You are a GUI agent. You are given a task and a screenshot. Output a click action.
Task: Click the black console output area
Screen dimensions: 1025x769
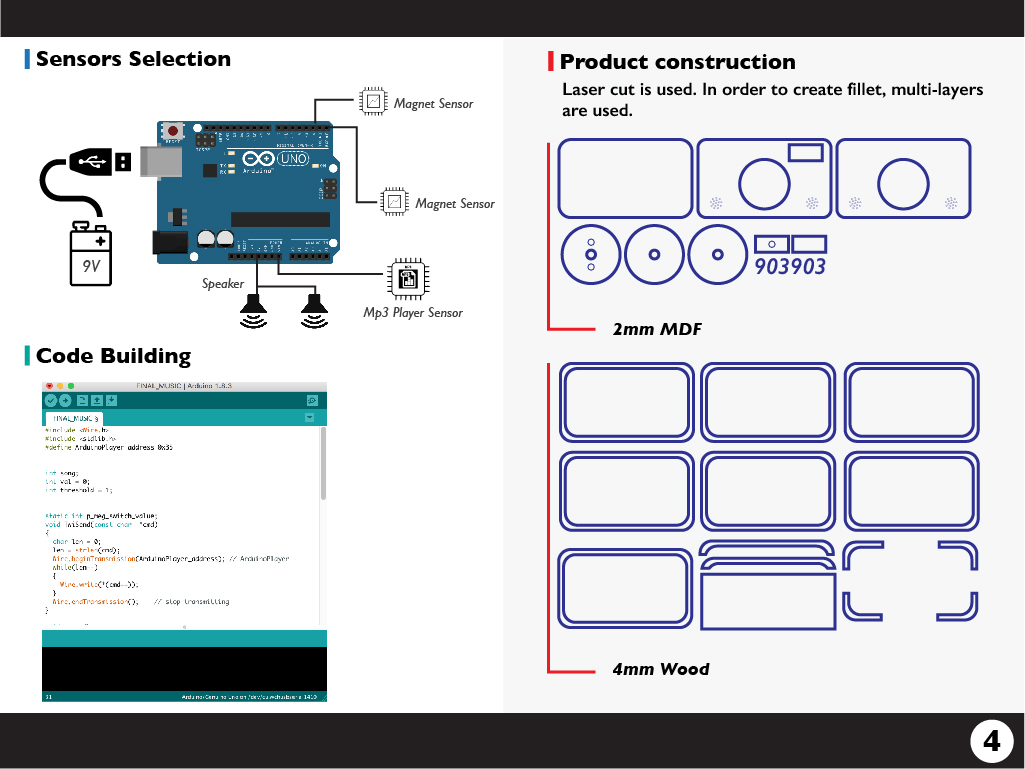[x=184, y=668]
